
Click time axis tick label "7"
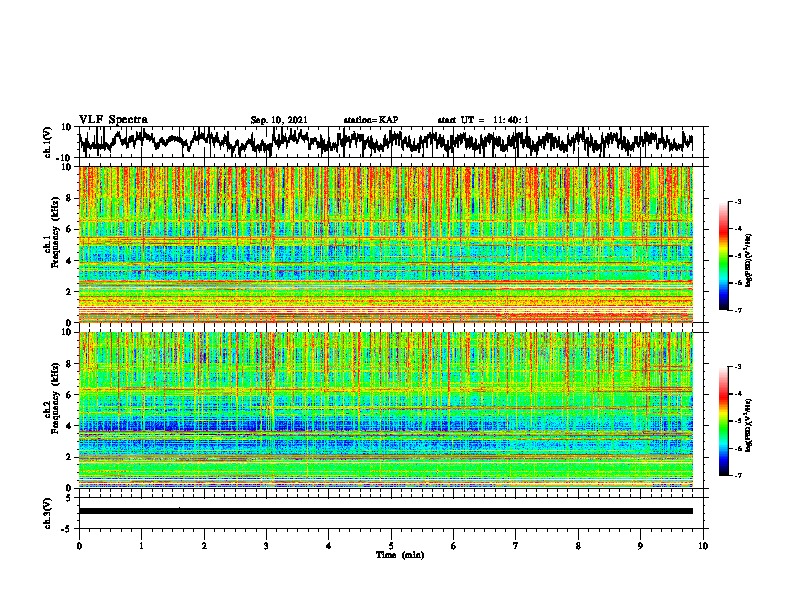pos(516,546)
